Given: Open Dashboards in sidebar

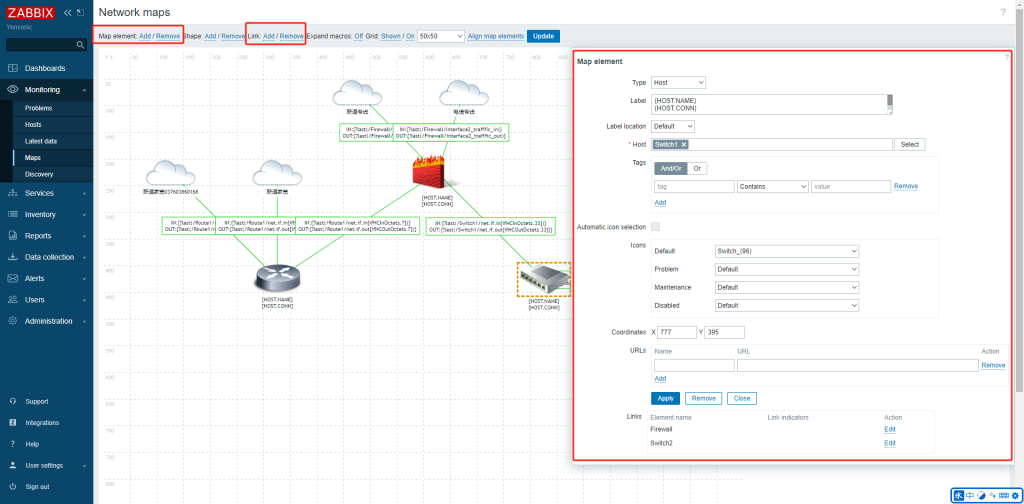Looking at the screenshot, I should pos(46,68).
